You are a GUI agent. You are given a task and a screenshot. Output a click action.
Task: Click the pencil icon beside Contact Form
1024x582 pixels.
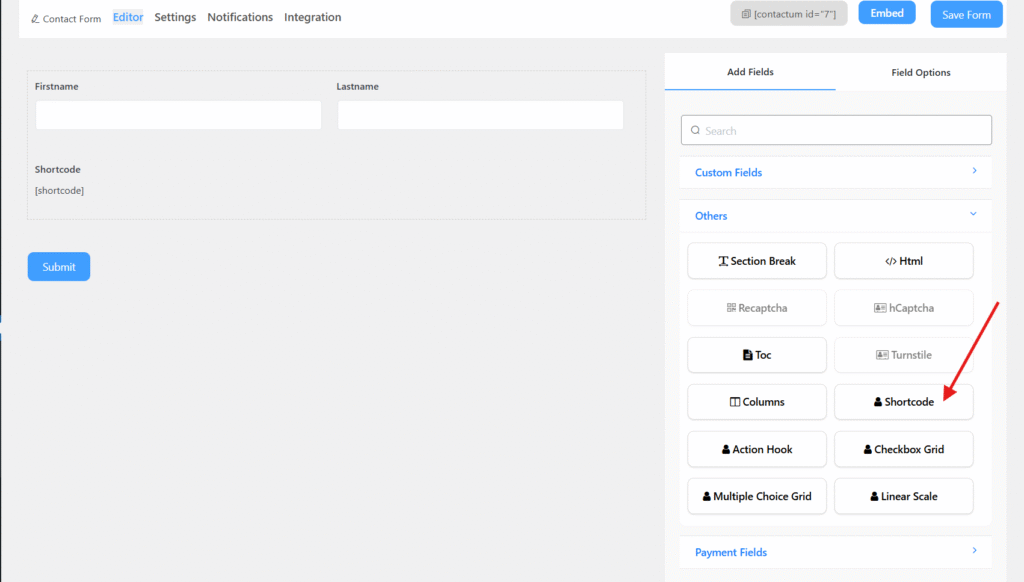[x=36, y=19]
